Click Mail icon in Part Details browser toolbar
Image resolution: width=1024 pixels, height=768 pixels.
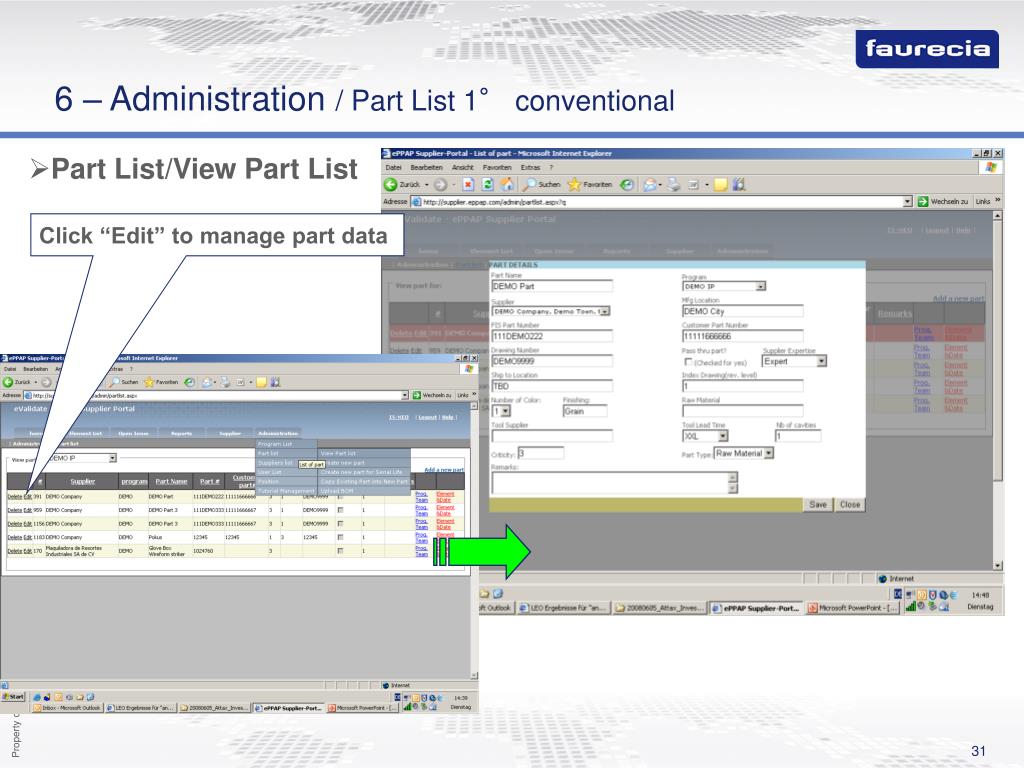(x=650, y=185)
